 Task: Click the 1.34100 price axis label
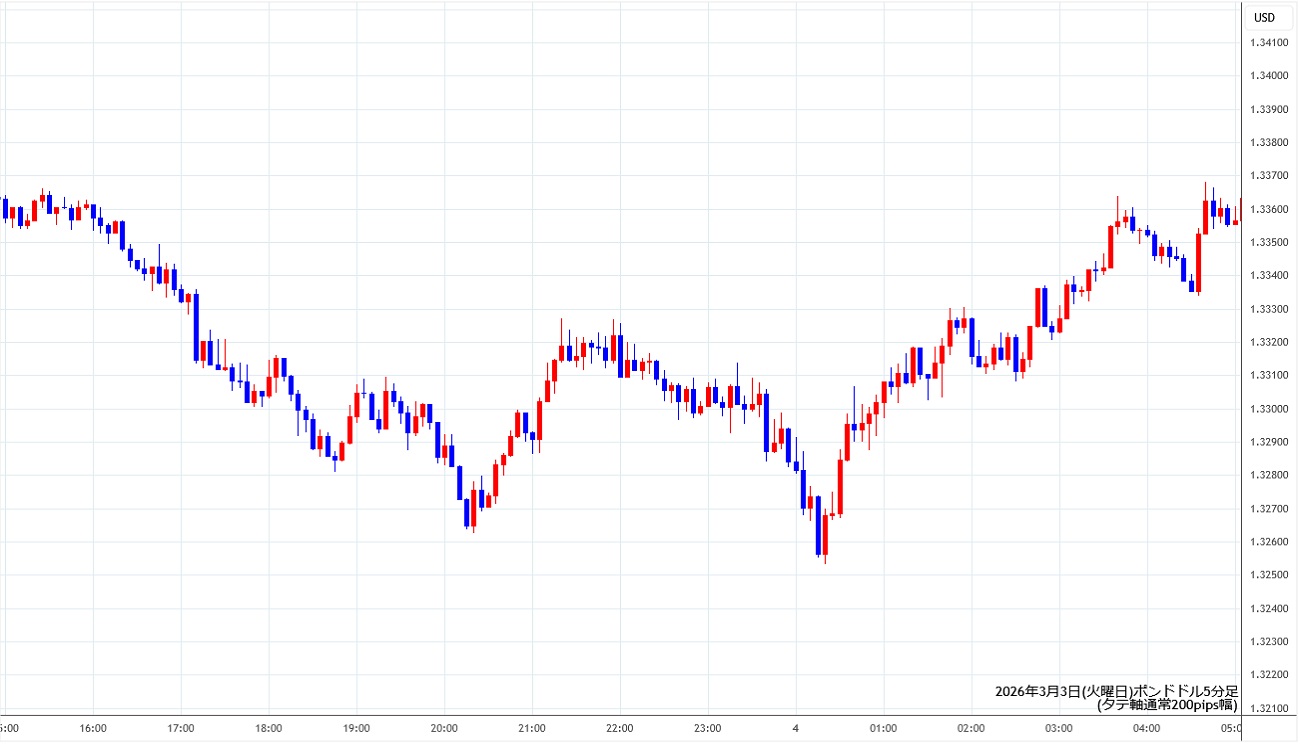(x=1268, y=42)
